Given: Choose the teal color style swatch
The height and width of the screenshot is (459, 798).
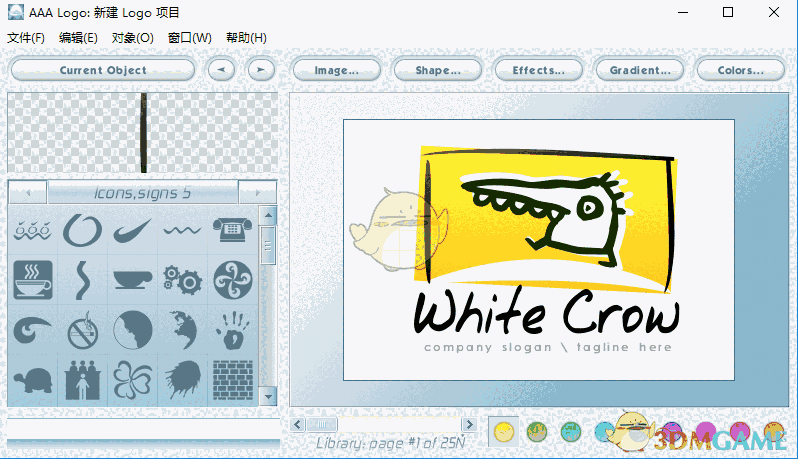Looking at the screenshot, I should click(571, 432).
